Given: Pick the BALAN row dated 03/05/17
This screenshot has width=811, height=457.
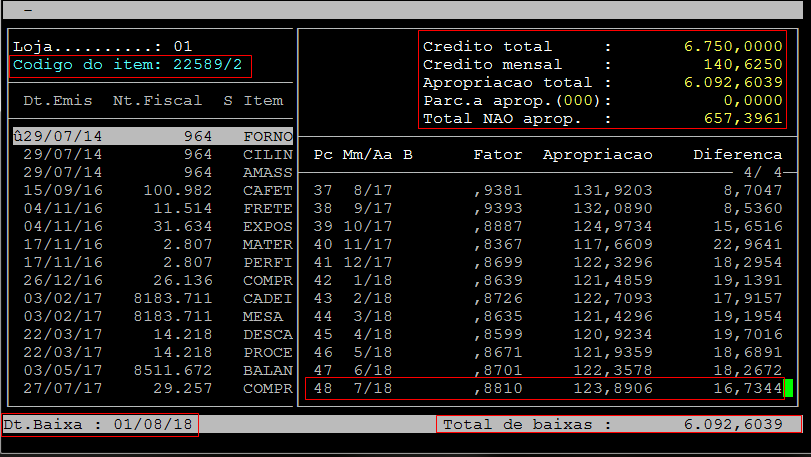Looking at the screenshot, I should 152,370.
